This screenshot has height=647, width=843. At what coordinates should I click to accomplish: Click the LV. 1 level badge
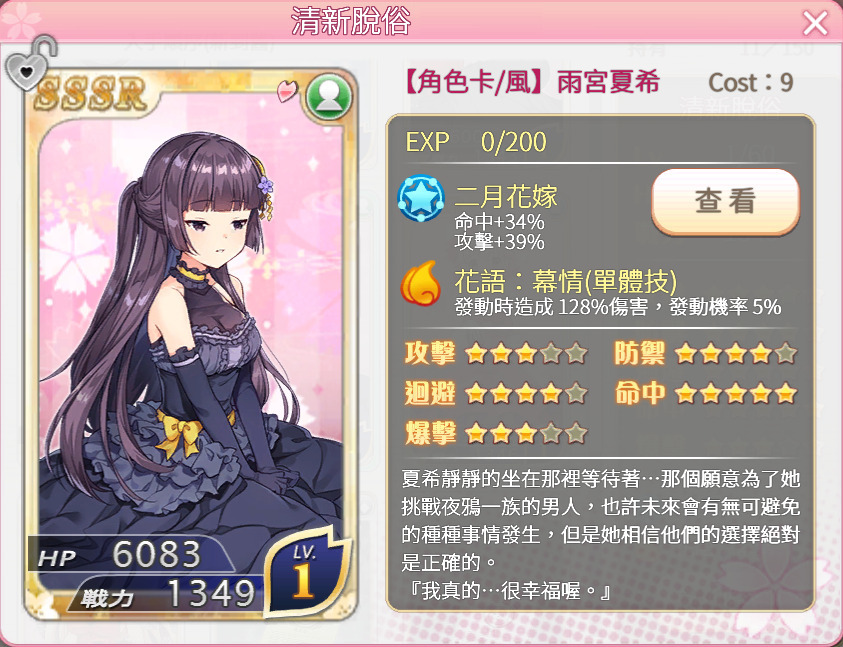click(x=305, y=572)
